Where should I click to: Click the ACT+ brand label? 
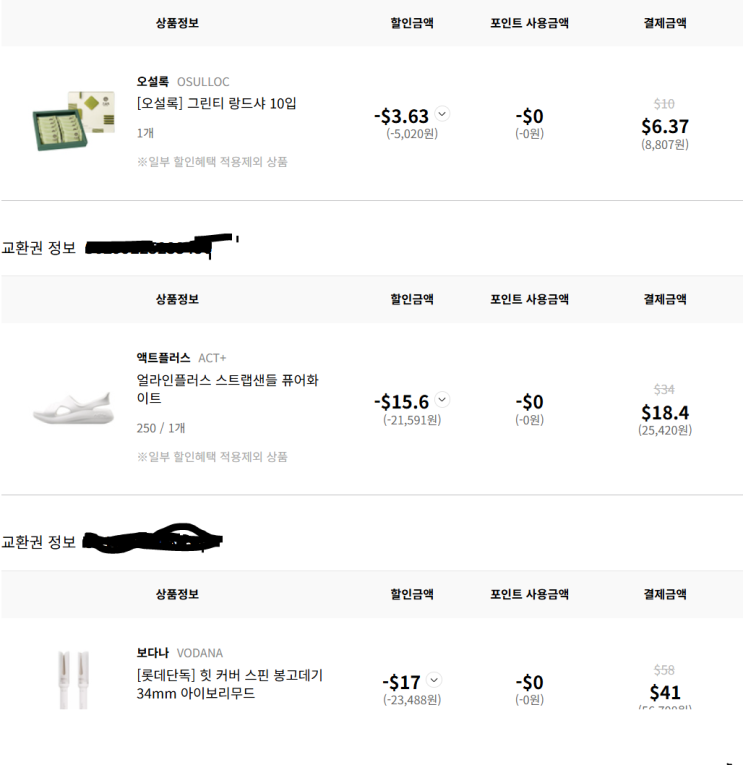(212, 358)
